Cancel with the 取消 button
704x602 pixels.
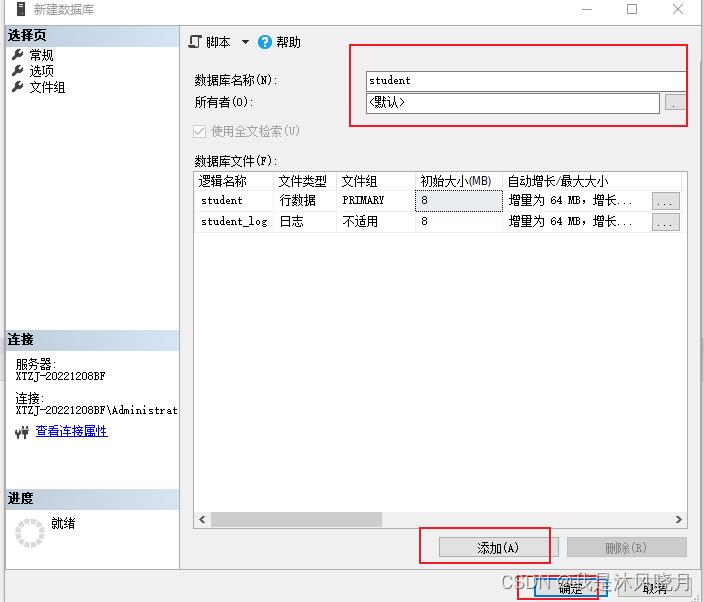click(x=654, y=588)
